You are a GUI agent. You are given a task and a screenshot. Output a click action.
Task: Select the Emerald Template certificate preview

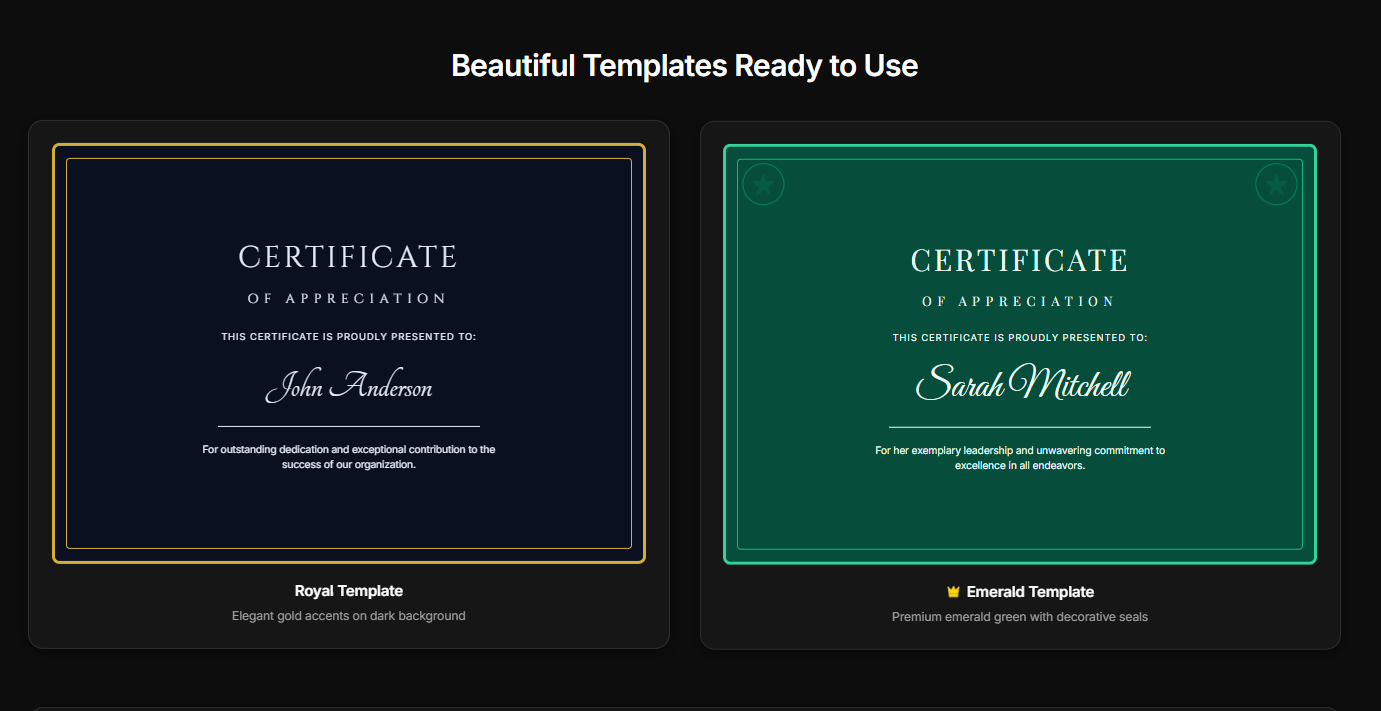pos(1019,353)
